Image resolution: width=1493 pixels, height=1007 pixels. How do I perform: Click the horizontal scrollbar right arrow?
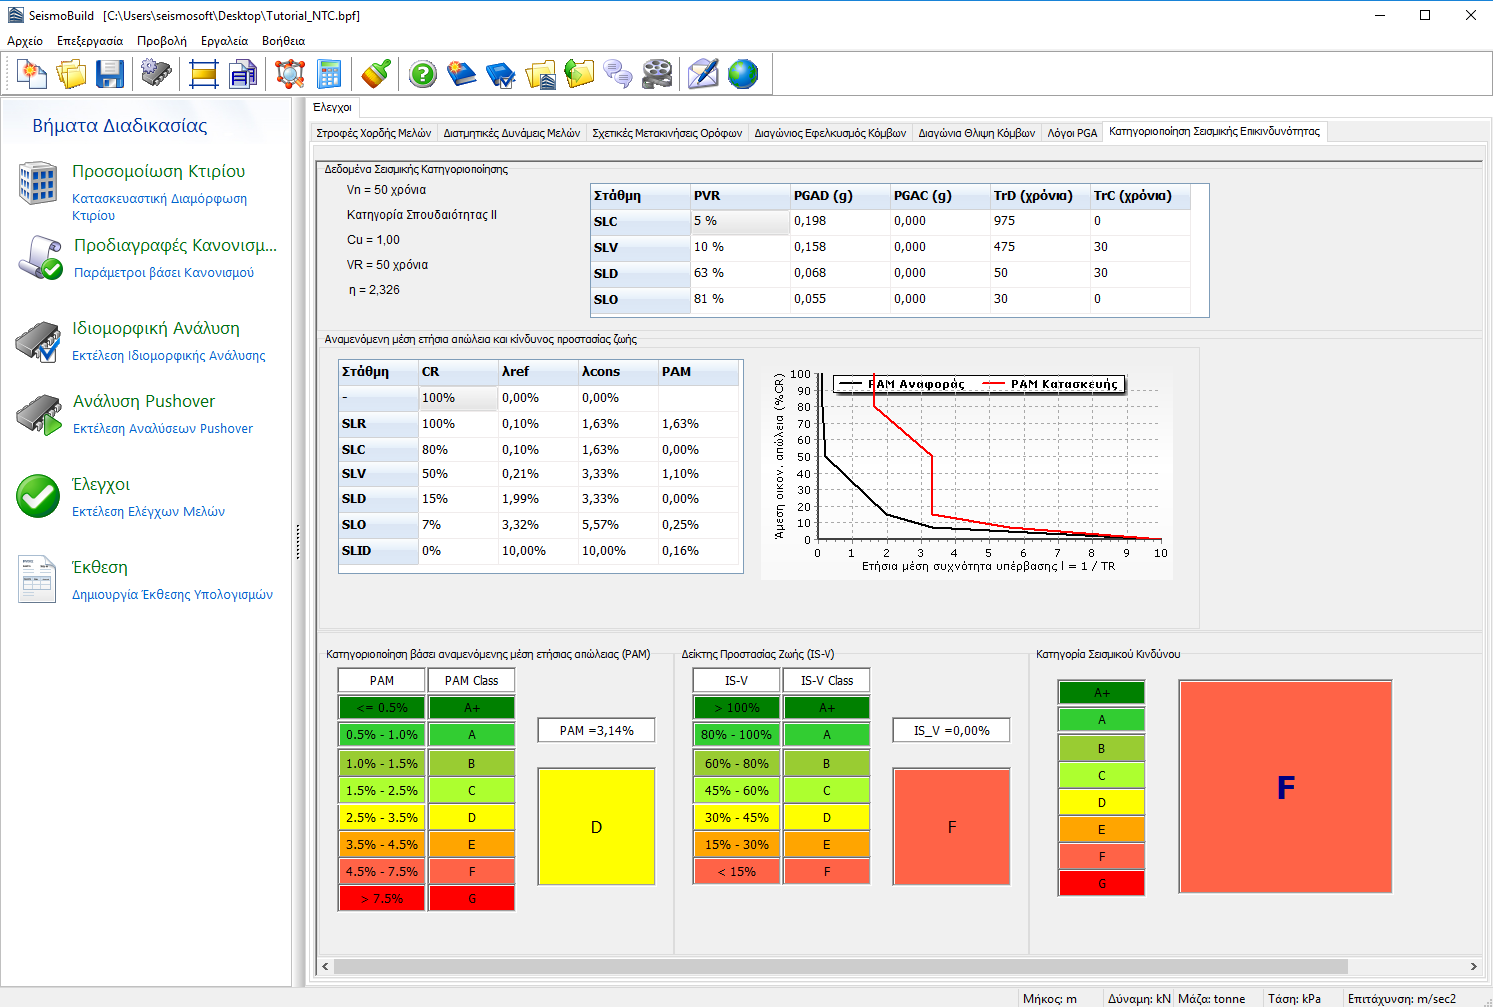(x=1473, y=966)
